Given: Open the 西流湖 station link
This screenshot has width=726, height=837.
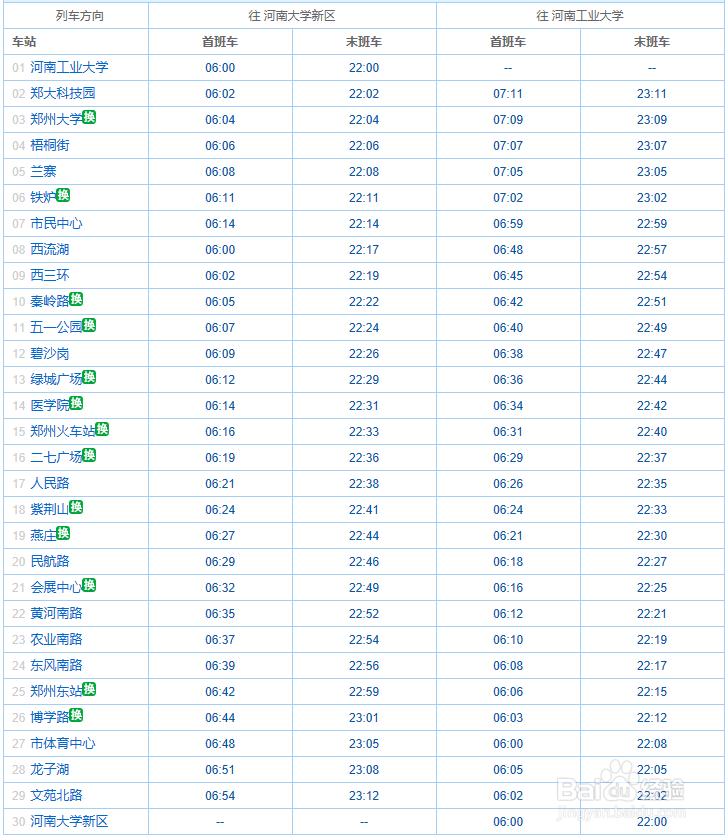Looking at the screenshot, I should (50, 249).
